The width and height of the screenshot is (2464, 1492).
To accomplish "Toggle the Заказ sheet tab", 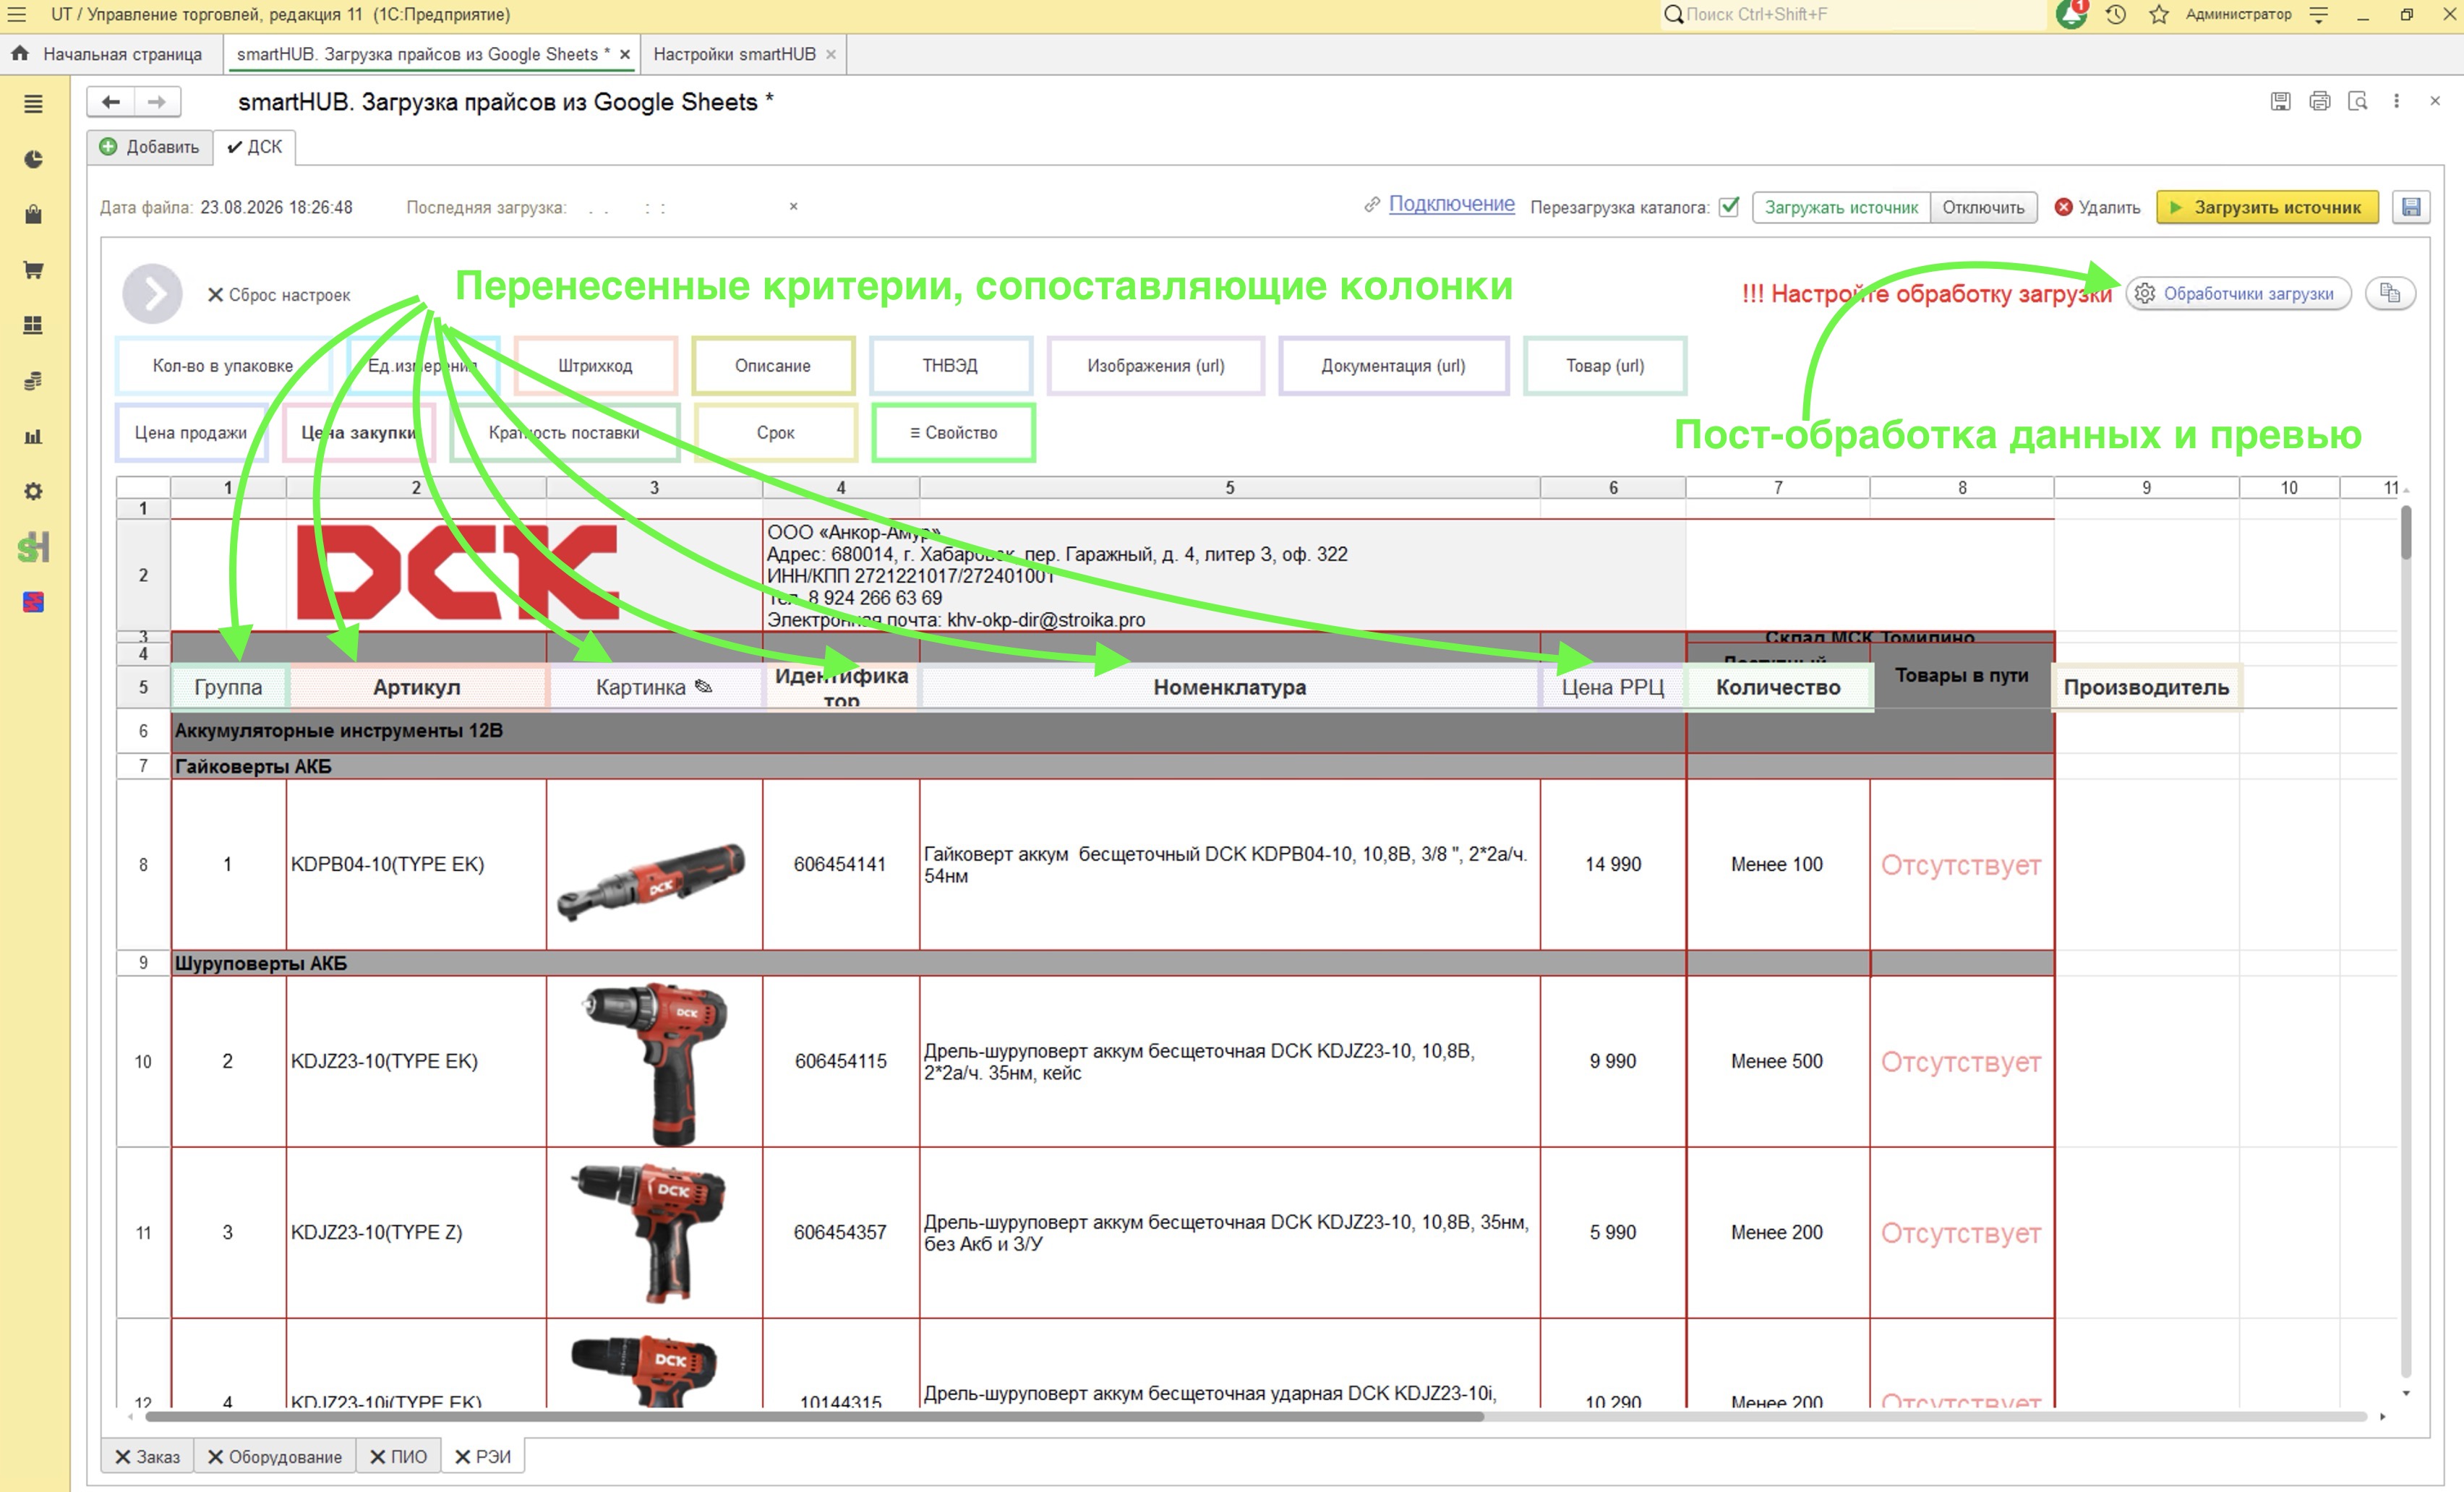I will [147, 1456].
